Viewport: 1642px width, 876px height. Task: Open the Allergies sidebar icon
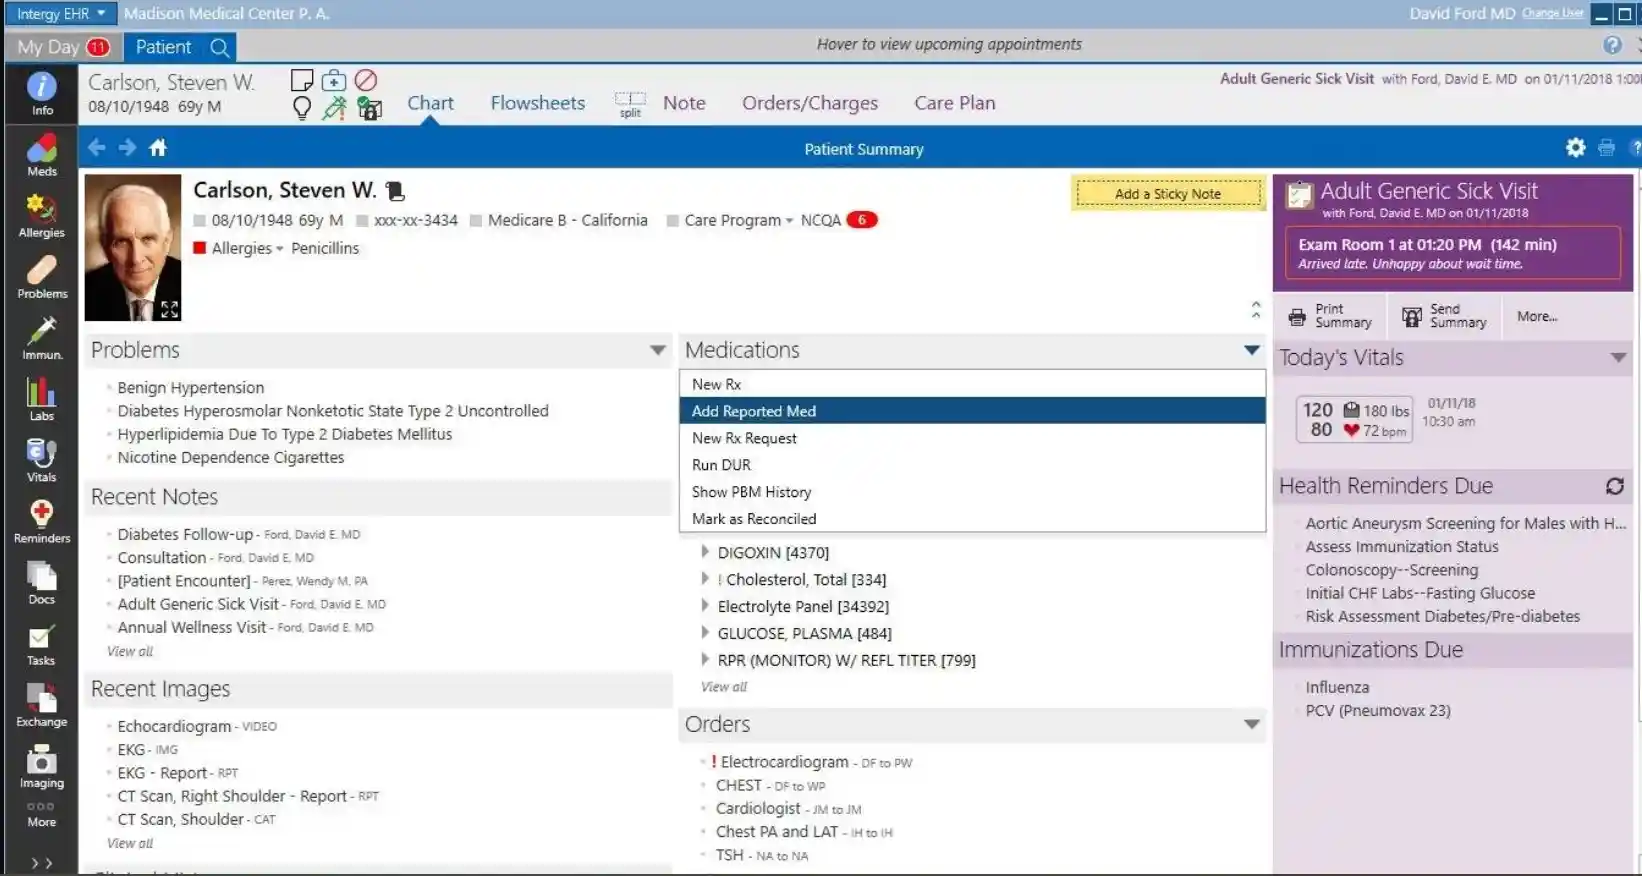(x=41, y=216)
